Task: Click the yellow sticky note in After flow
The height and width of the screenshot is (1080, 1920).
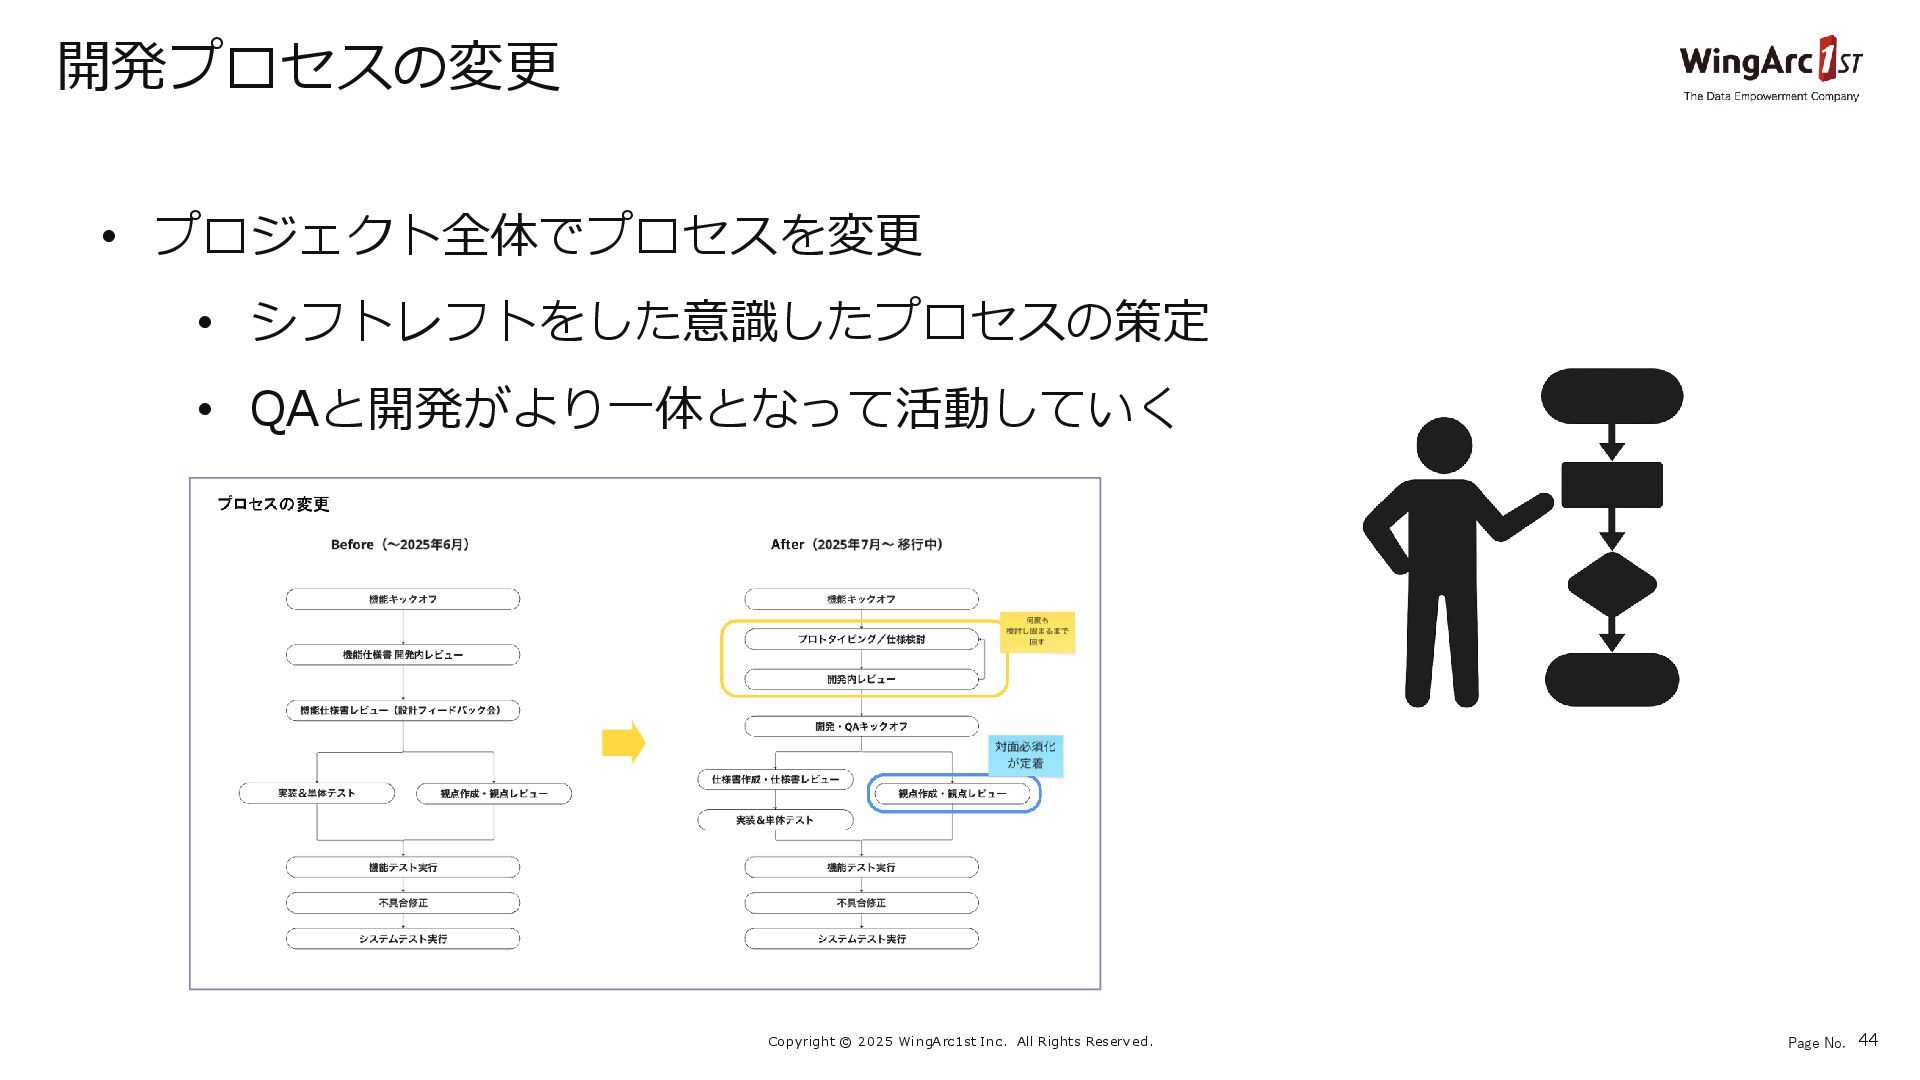Action: click(x=1037, y=632)
